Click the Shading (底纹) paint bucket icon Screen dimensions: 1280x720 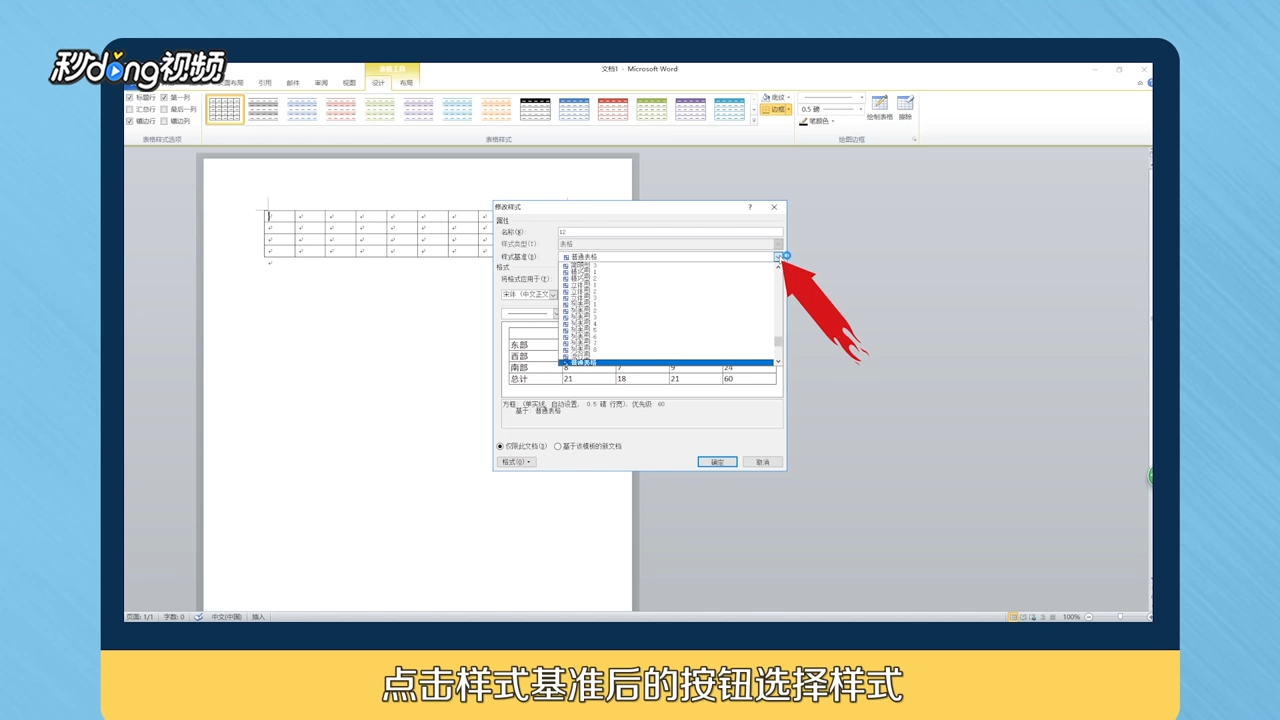pyautogui.click(x=766, y=98)
